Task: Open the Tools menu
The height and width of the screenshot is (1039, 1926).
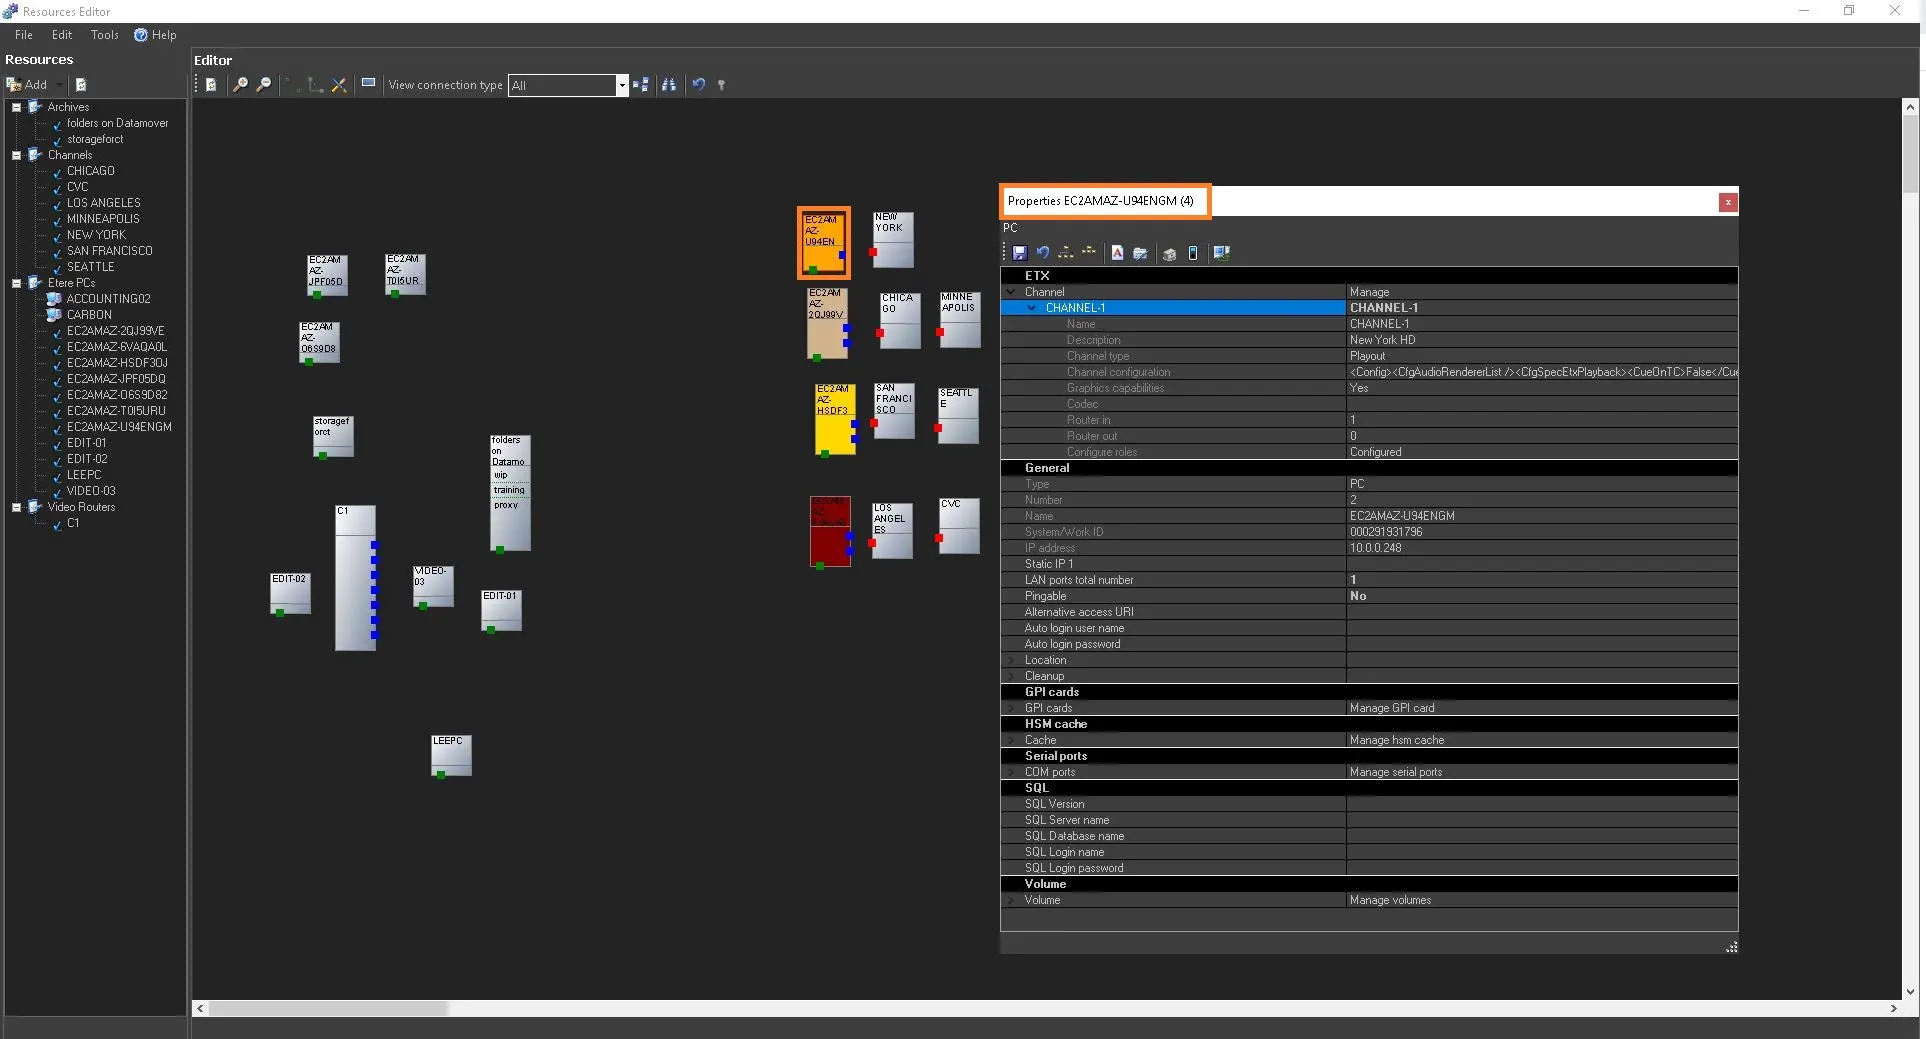Action: (x=104, y=35)
